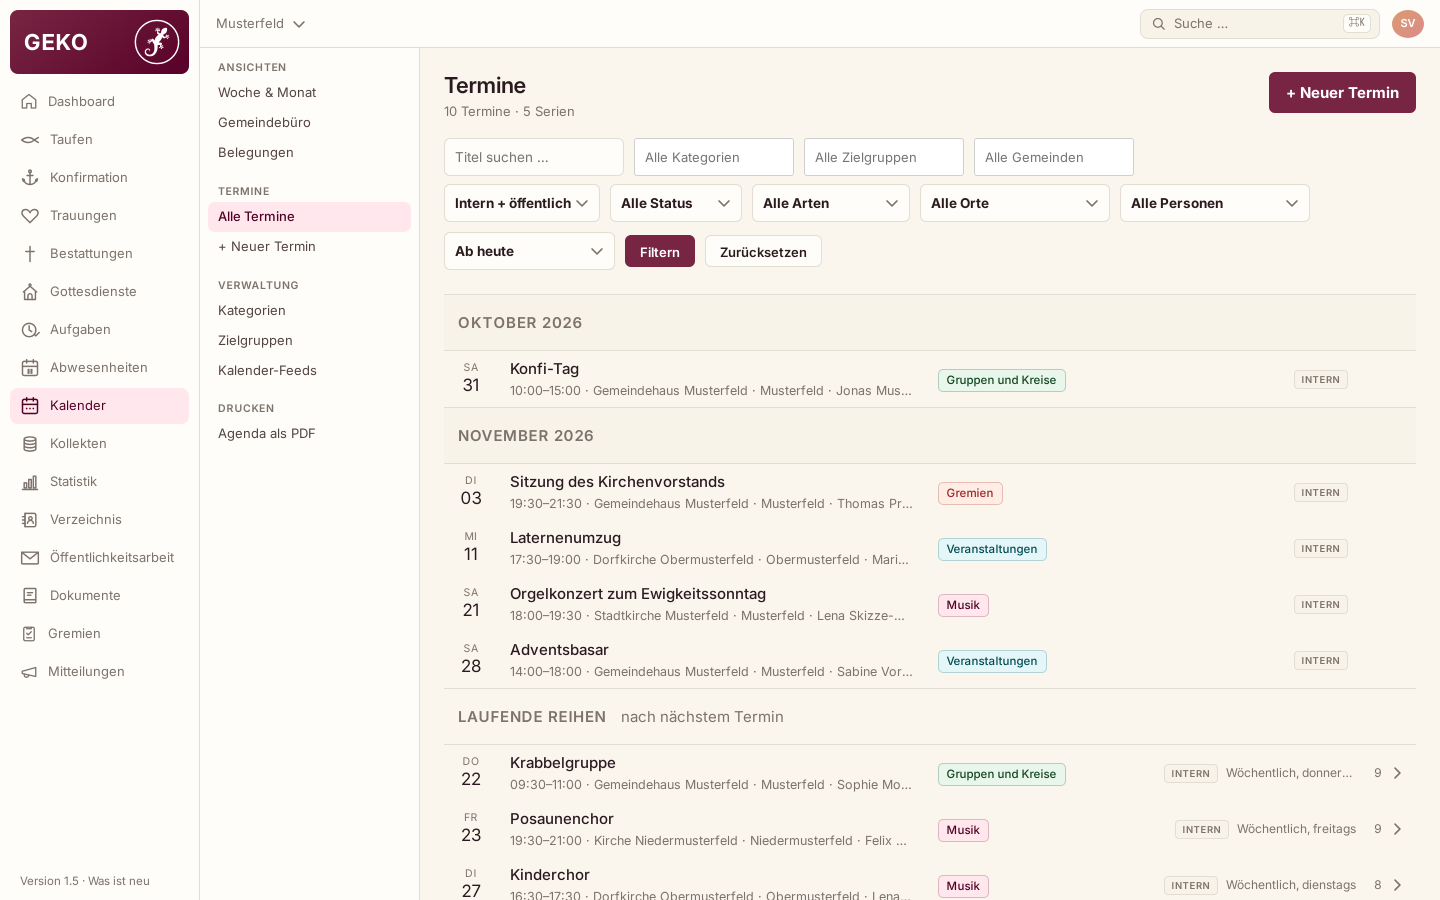Click the Verzeichnis address book icon
The height and width of the screenshot is (900, 1440).
(30, 519)
